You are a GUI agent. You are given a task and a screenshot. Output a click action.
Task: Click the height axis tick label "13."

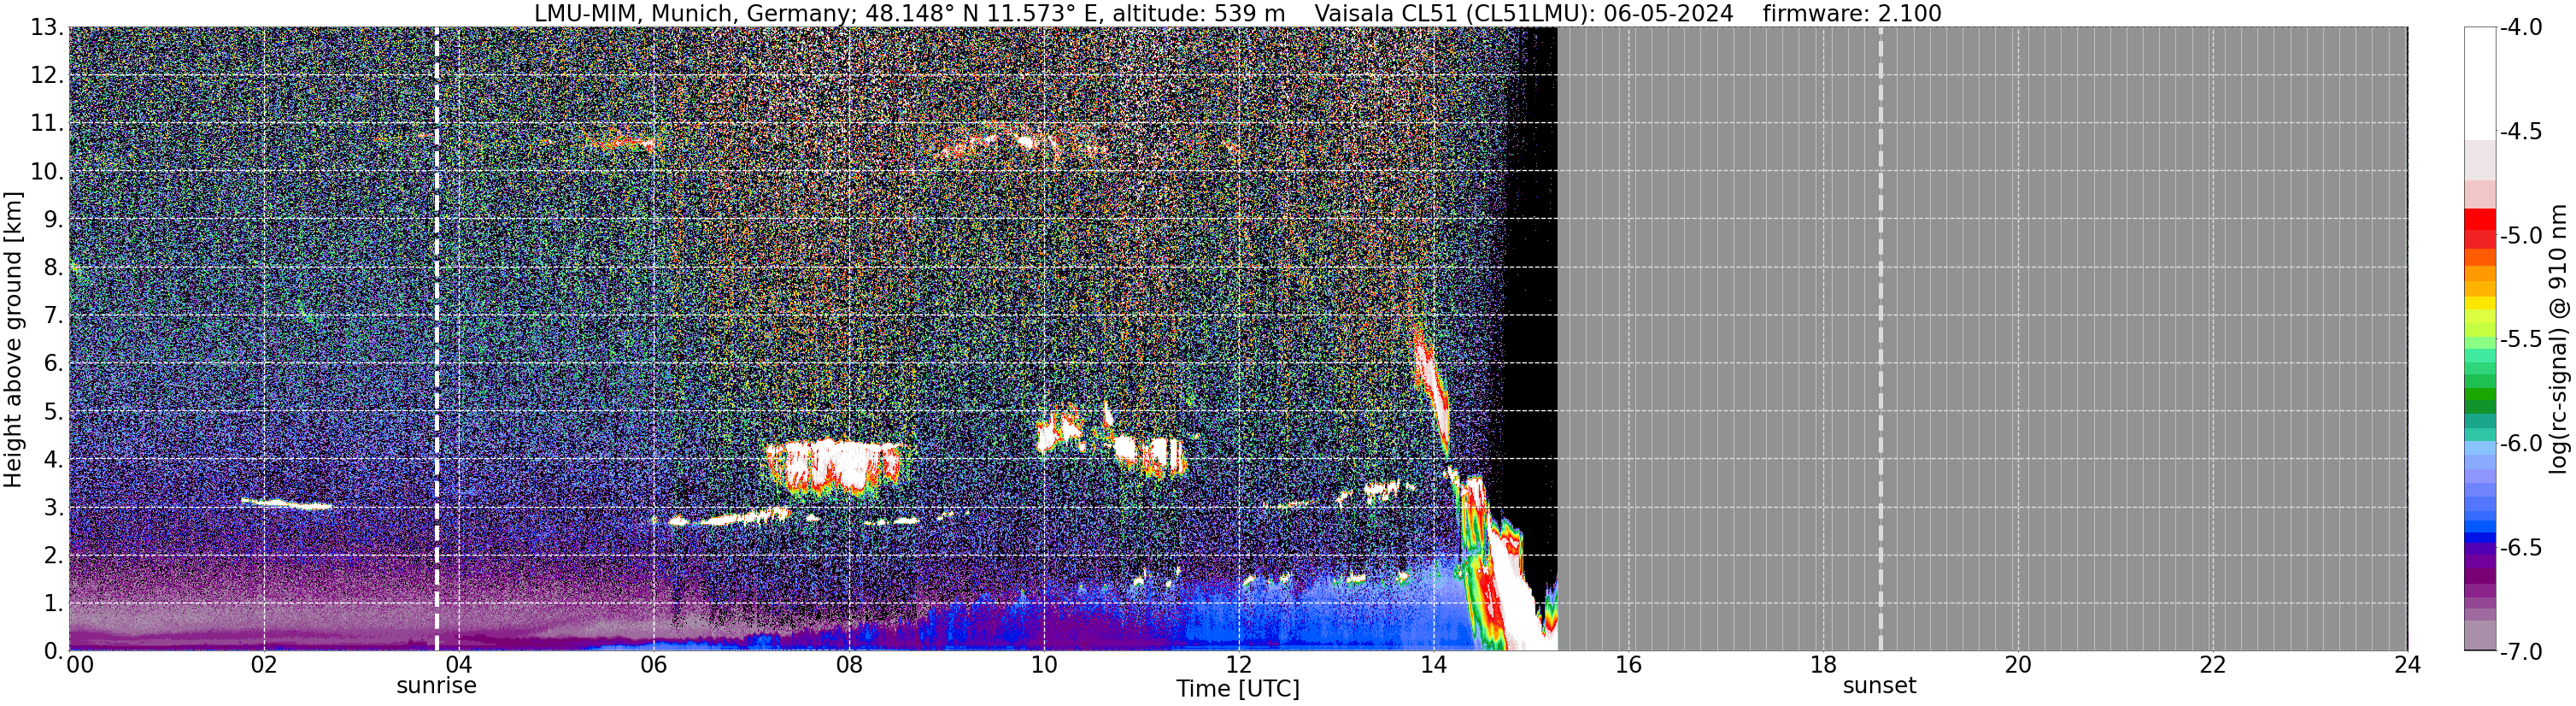pyautogui.click(x=47, y=27)
